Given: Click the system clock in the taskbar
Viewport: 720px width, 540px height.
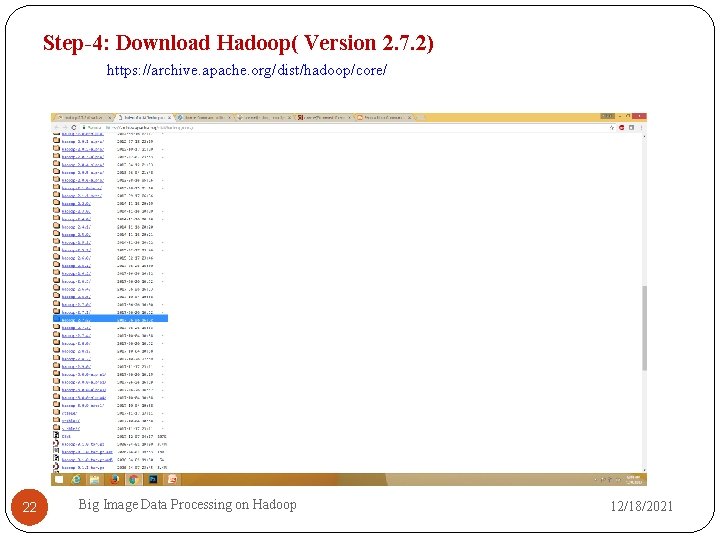Looking at the screenshot, I should (x=633, y=479).
